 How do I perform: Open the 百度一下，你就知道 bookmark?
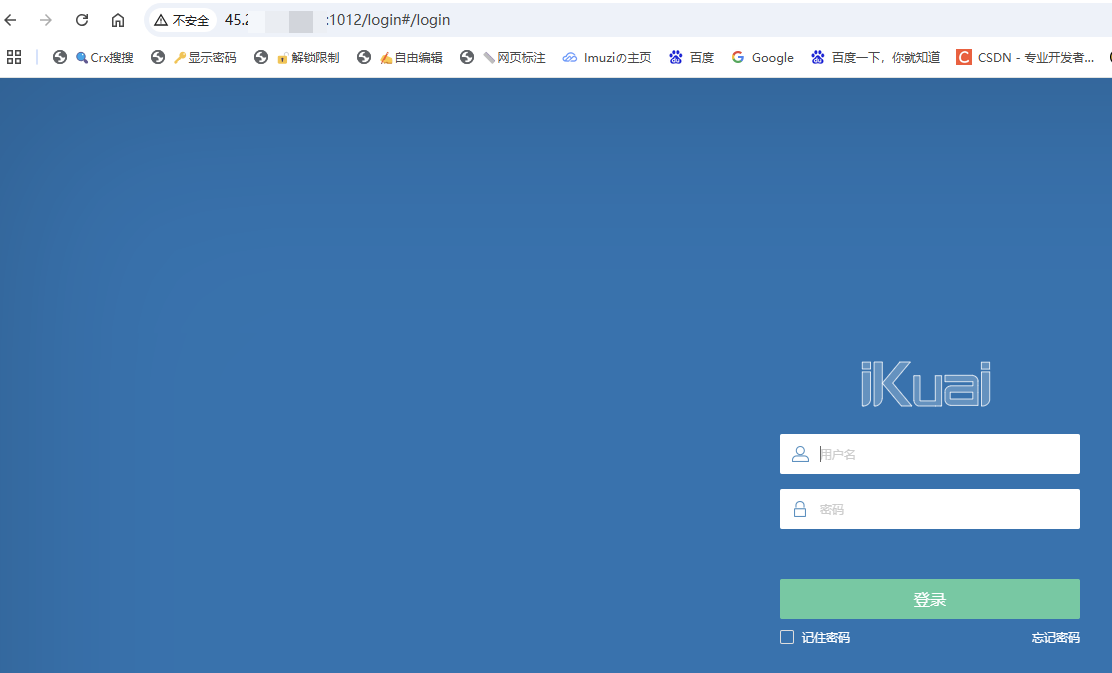tap(875, 57)
